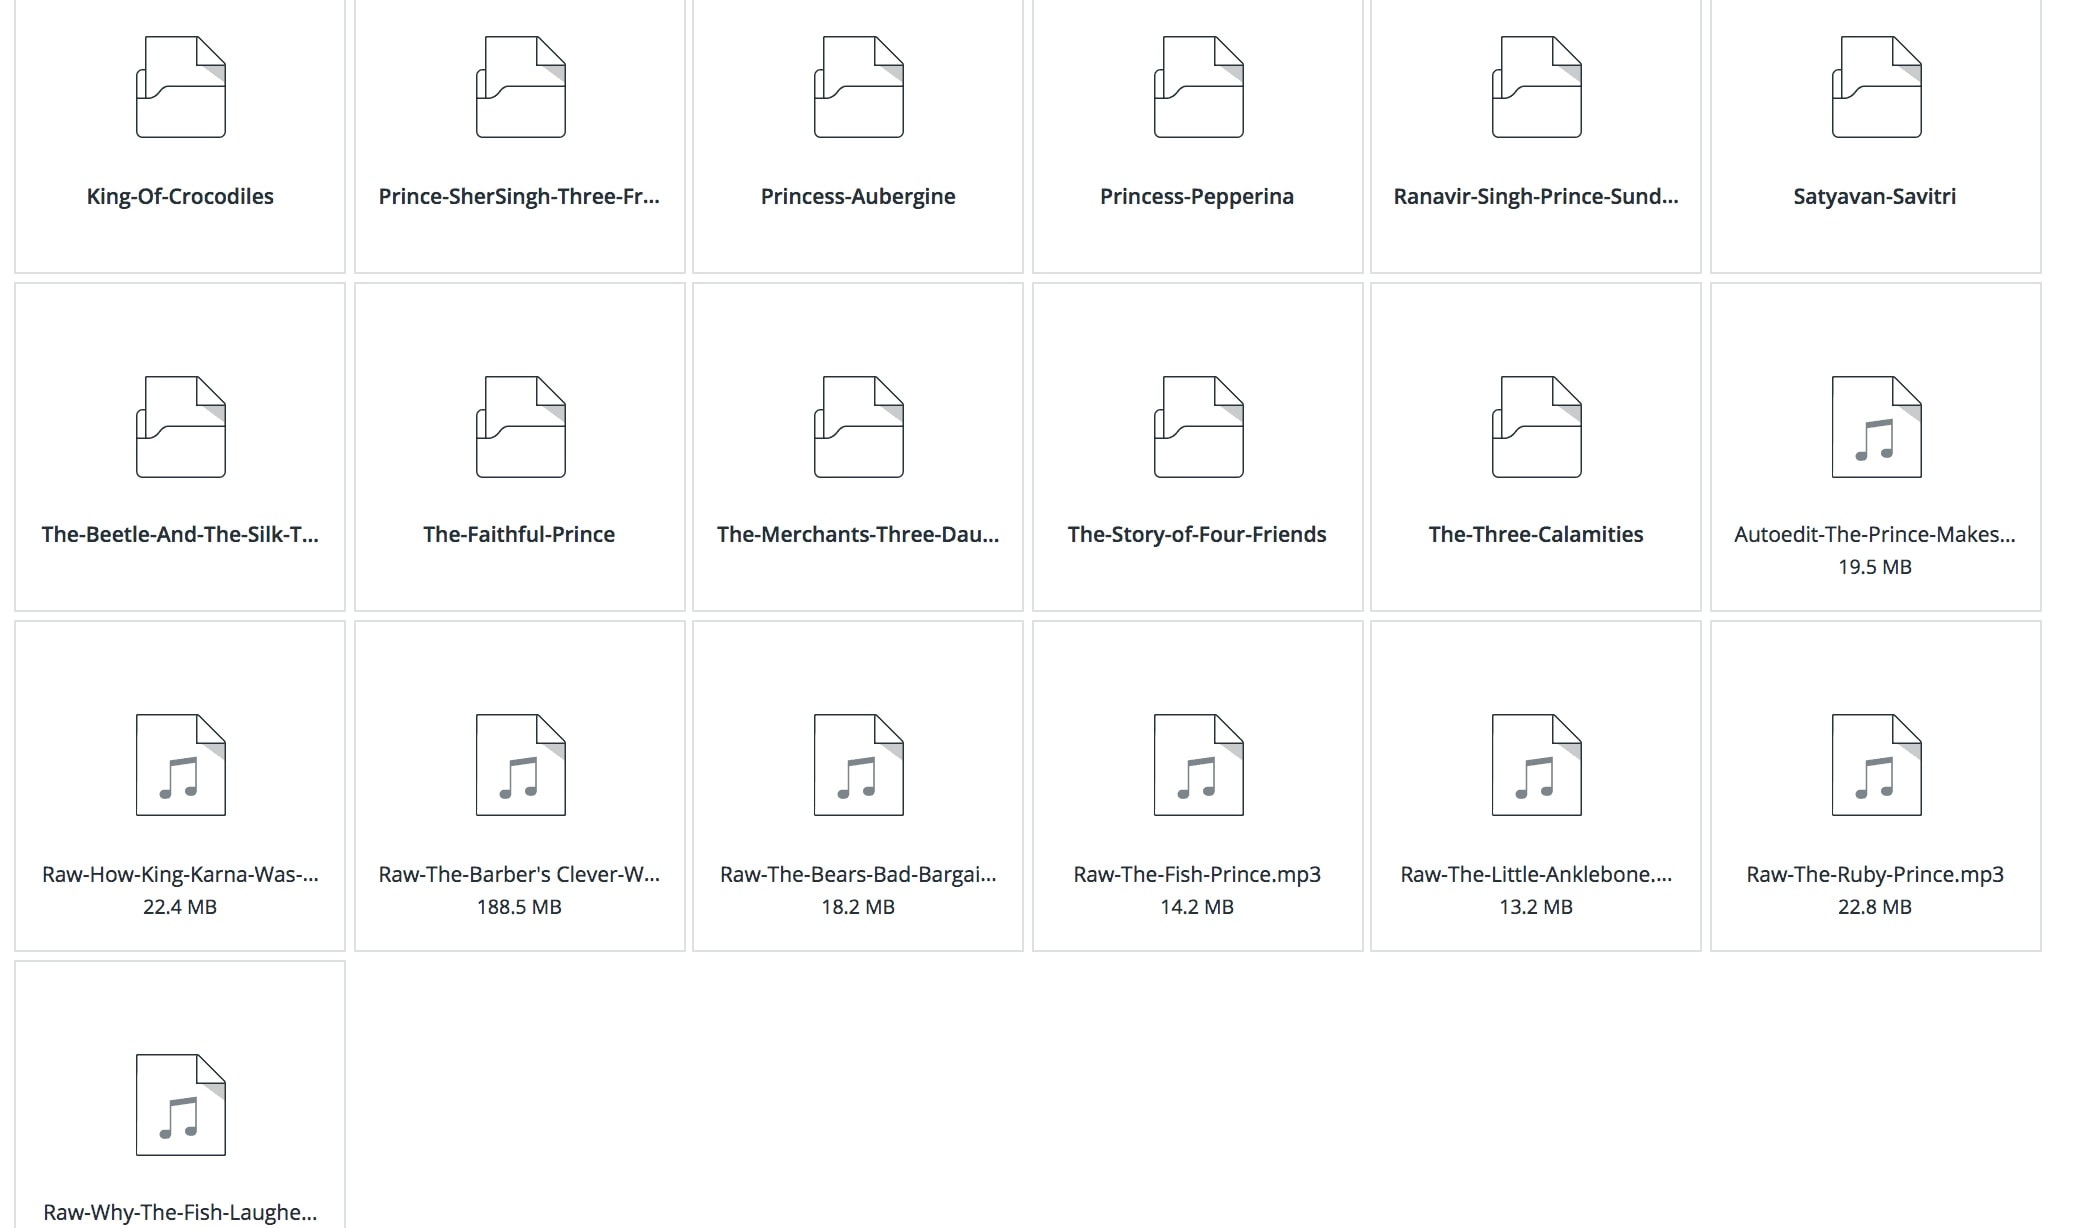Select the Raw-The-Little-Anklebone audio icon
The width and height of the screenshot is (2074, 1228).
click(x=1537, y=765)
